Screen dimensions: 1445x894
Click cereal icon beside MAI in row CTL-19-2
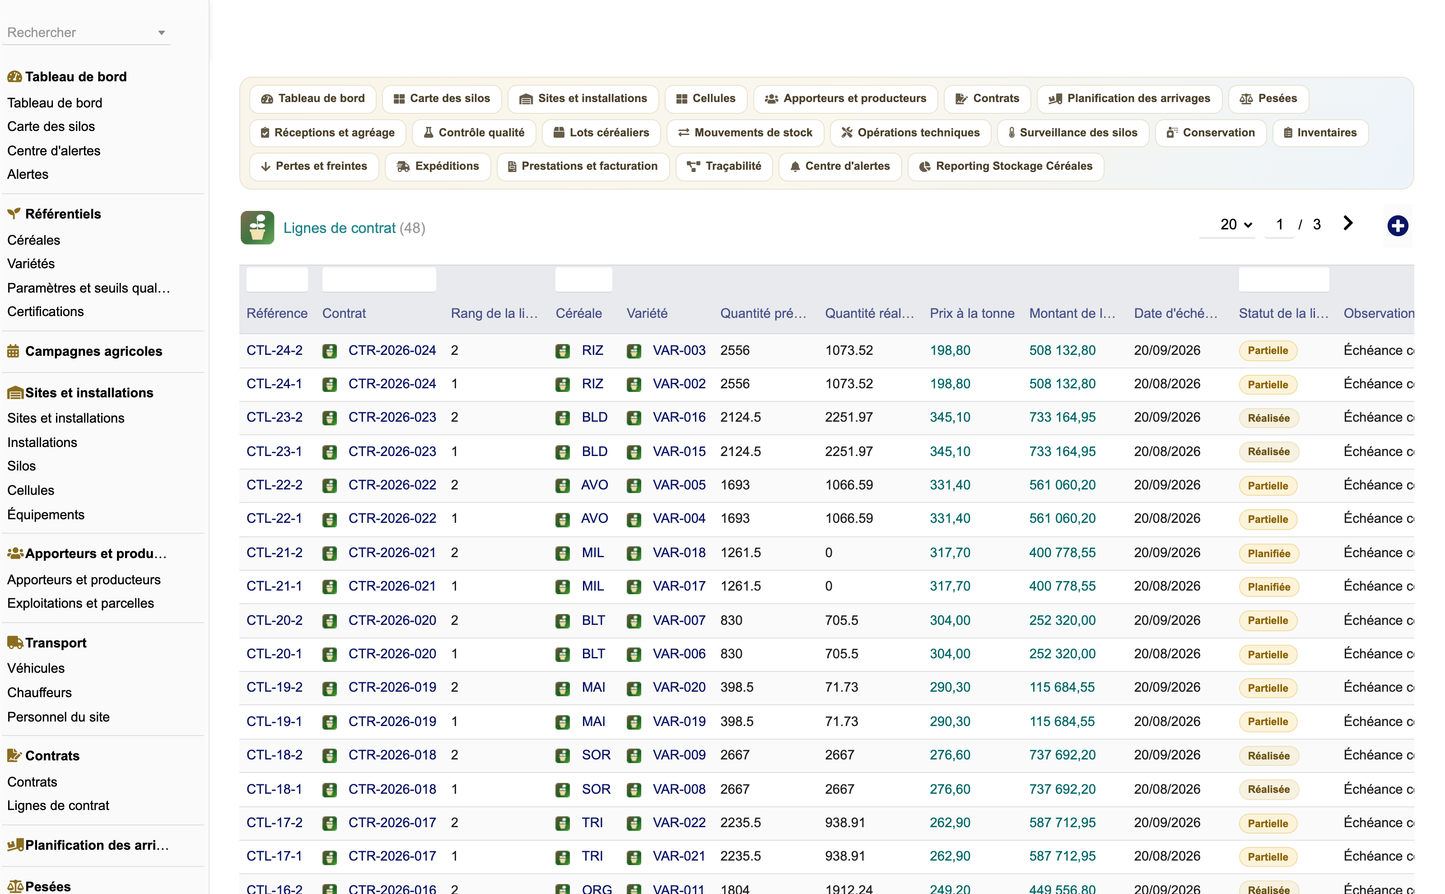point(563,688)
